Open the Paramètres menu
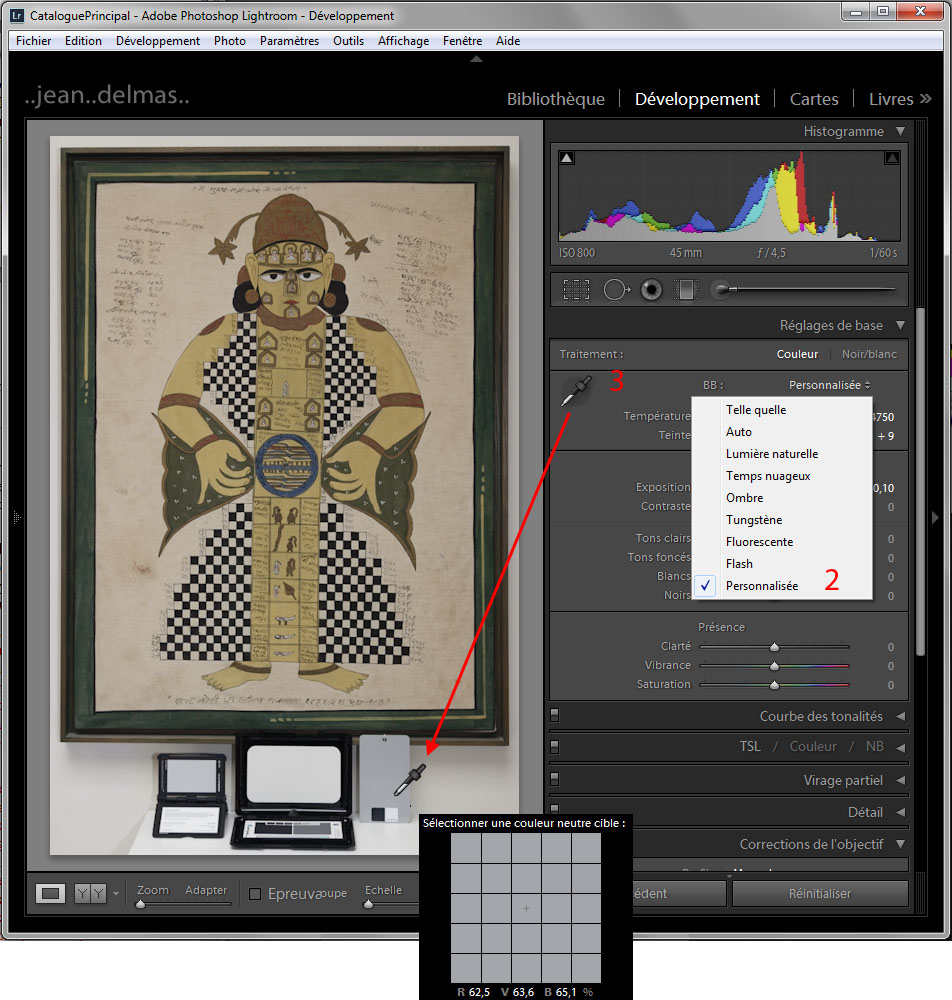The height and width of the screenshot is (1000, 952). 289,41
